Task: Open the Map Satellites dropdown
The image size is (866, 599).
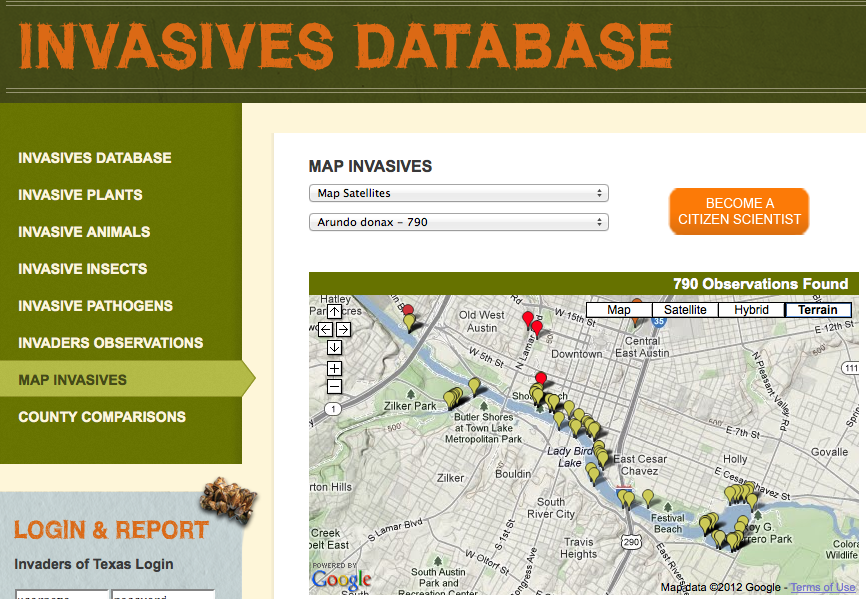Action: tap(458, 193)
